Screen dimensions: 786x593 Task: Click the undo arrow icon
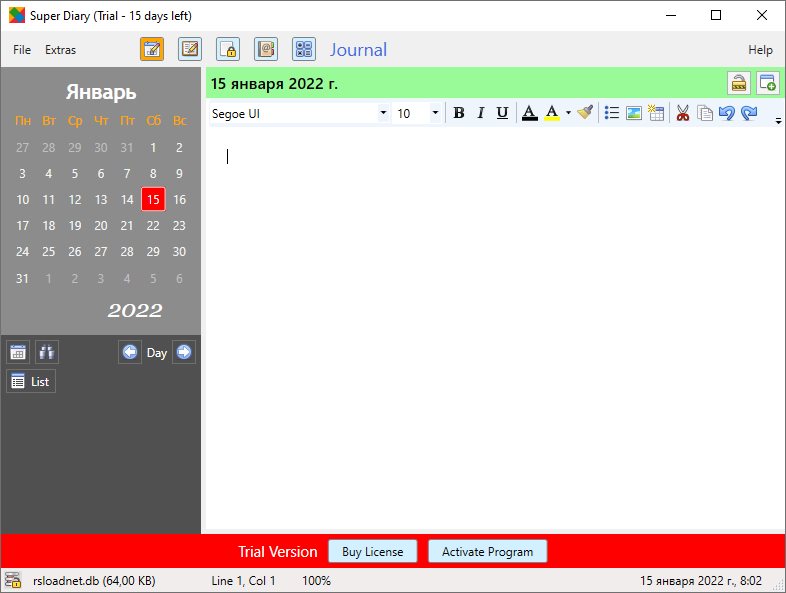(x=726, y=113)
